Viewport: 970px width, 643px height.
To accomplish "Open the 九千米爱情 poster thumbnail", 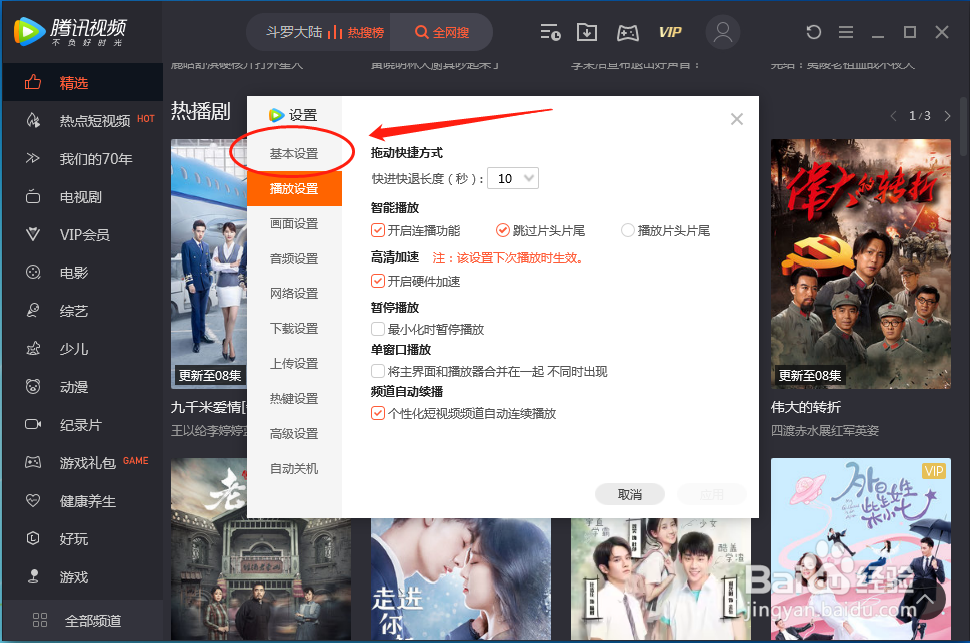I will coord(209,264).
